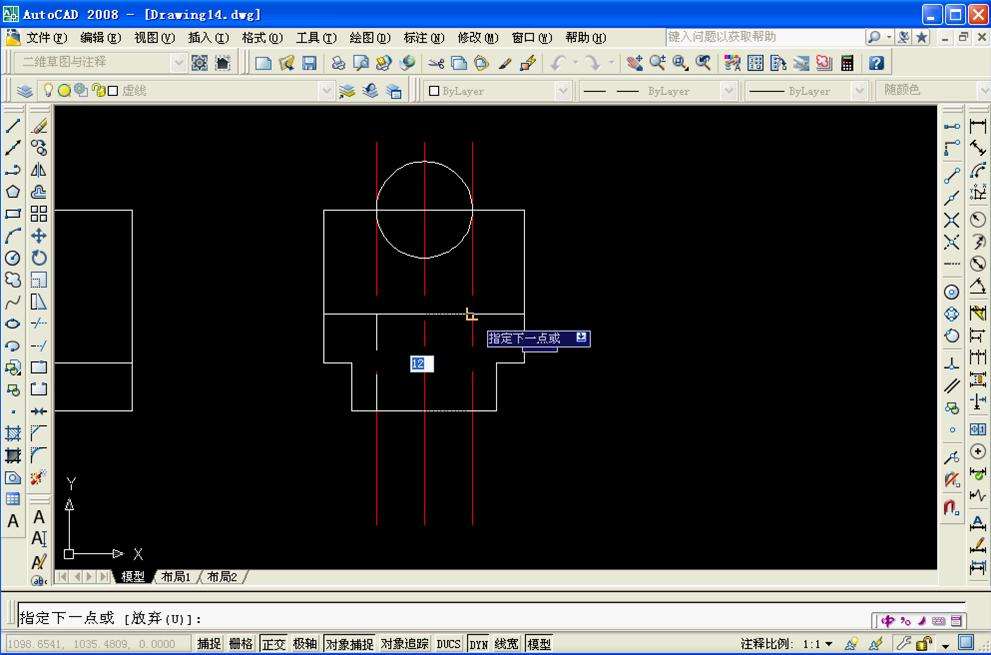Choose the Mirror tool
991x655 pixels.
pos(39,170)
